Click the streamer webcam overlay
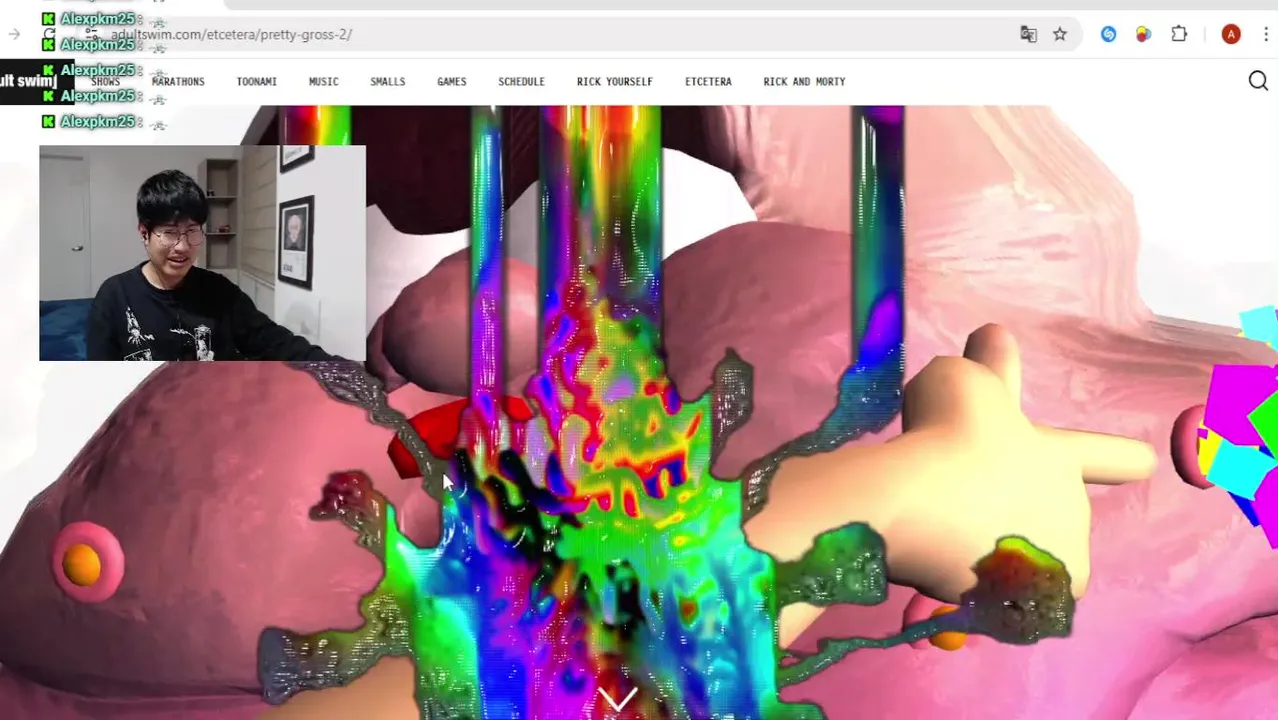This screenshot has width=1278, height=720. [x=202, y=253]
